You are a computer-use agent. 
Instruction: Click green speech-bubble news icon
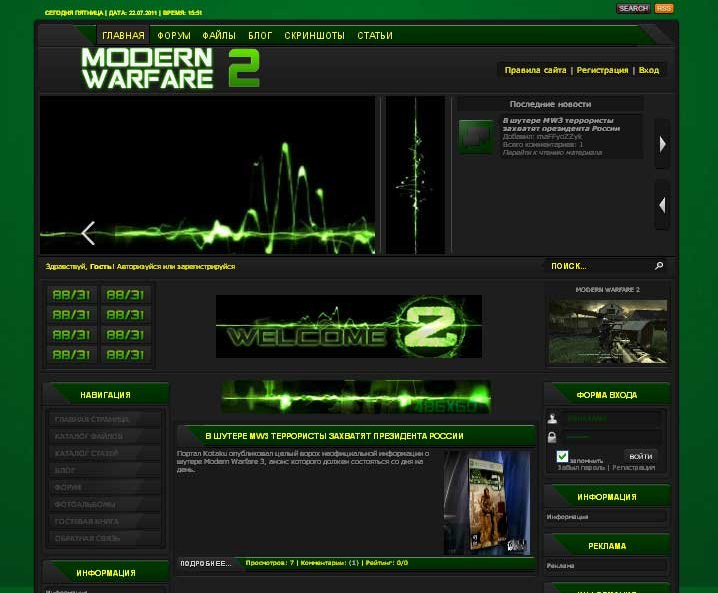pyautogui.click(x=476, y=136)
